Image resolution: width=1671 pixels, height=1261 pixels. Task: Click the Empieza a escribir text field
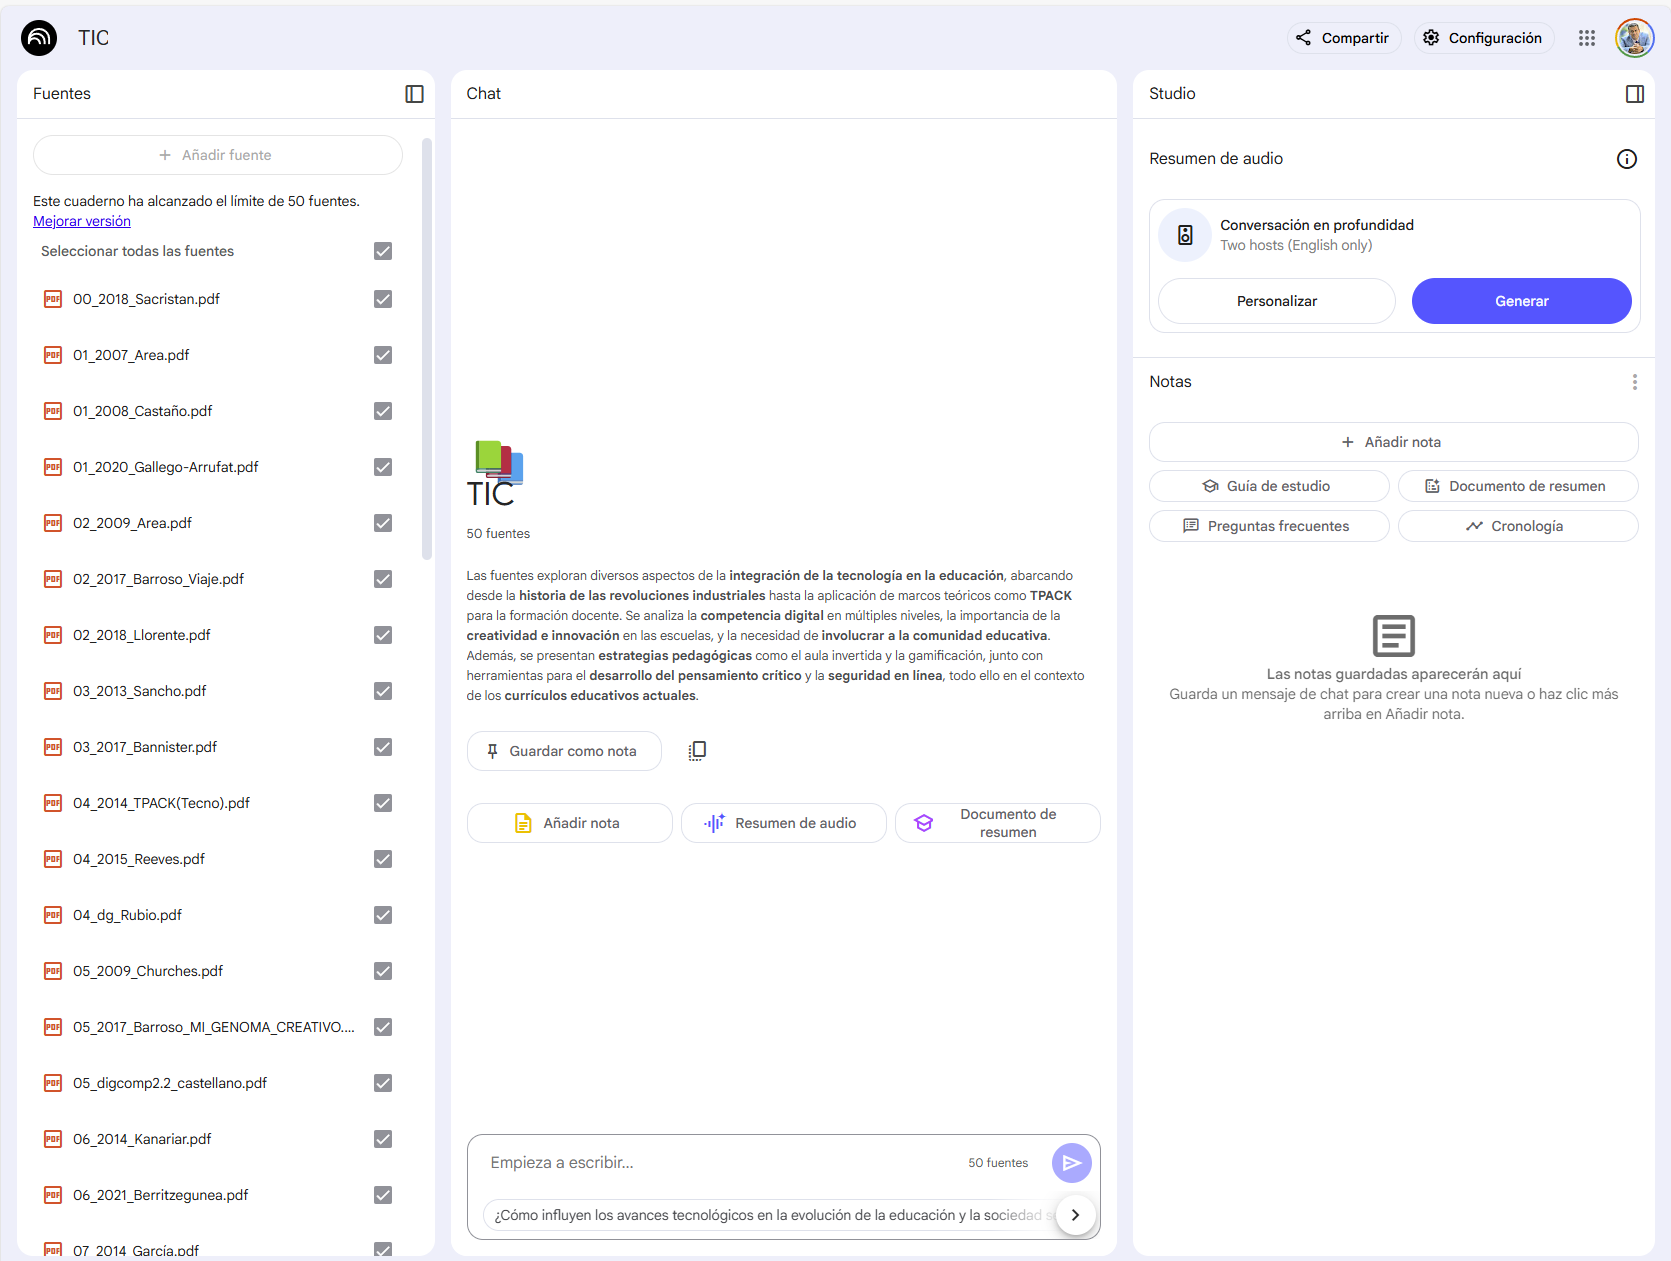(720, 1163)
